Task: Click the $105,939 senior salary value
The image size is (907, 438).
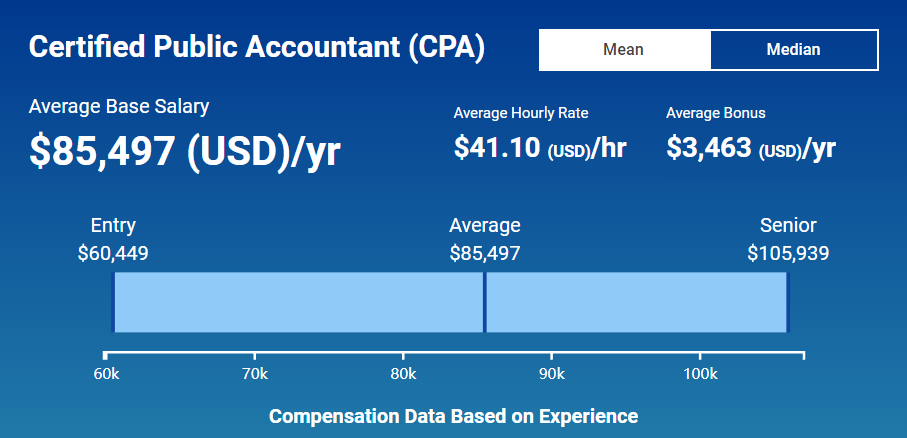Action: [x=788, y=253]
